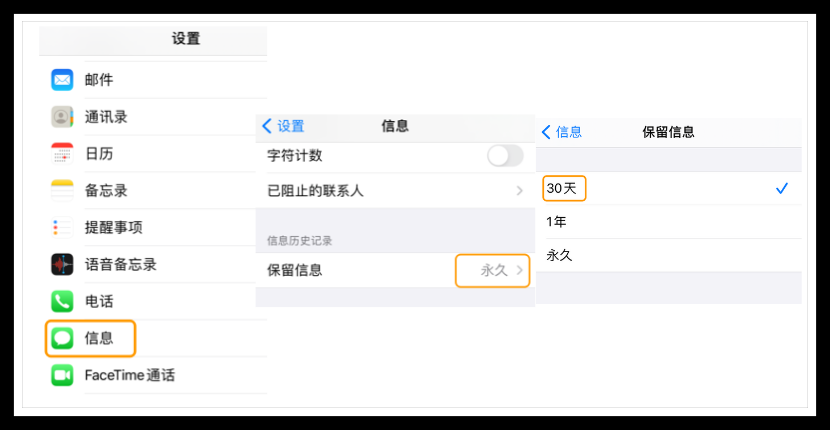Toggle the 字符计数 switch
Viewport: 830px width, 430px height.
click(505, 156)
